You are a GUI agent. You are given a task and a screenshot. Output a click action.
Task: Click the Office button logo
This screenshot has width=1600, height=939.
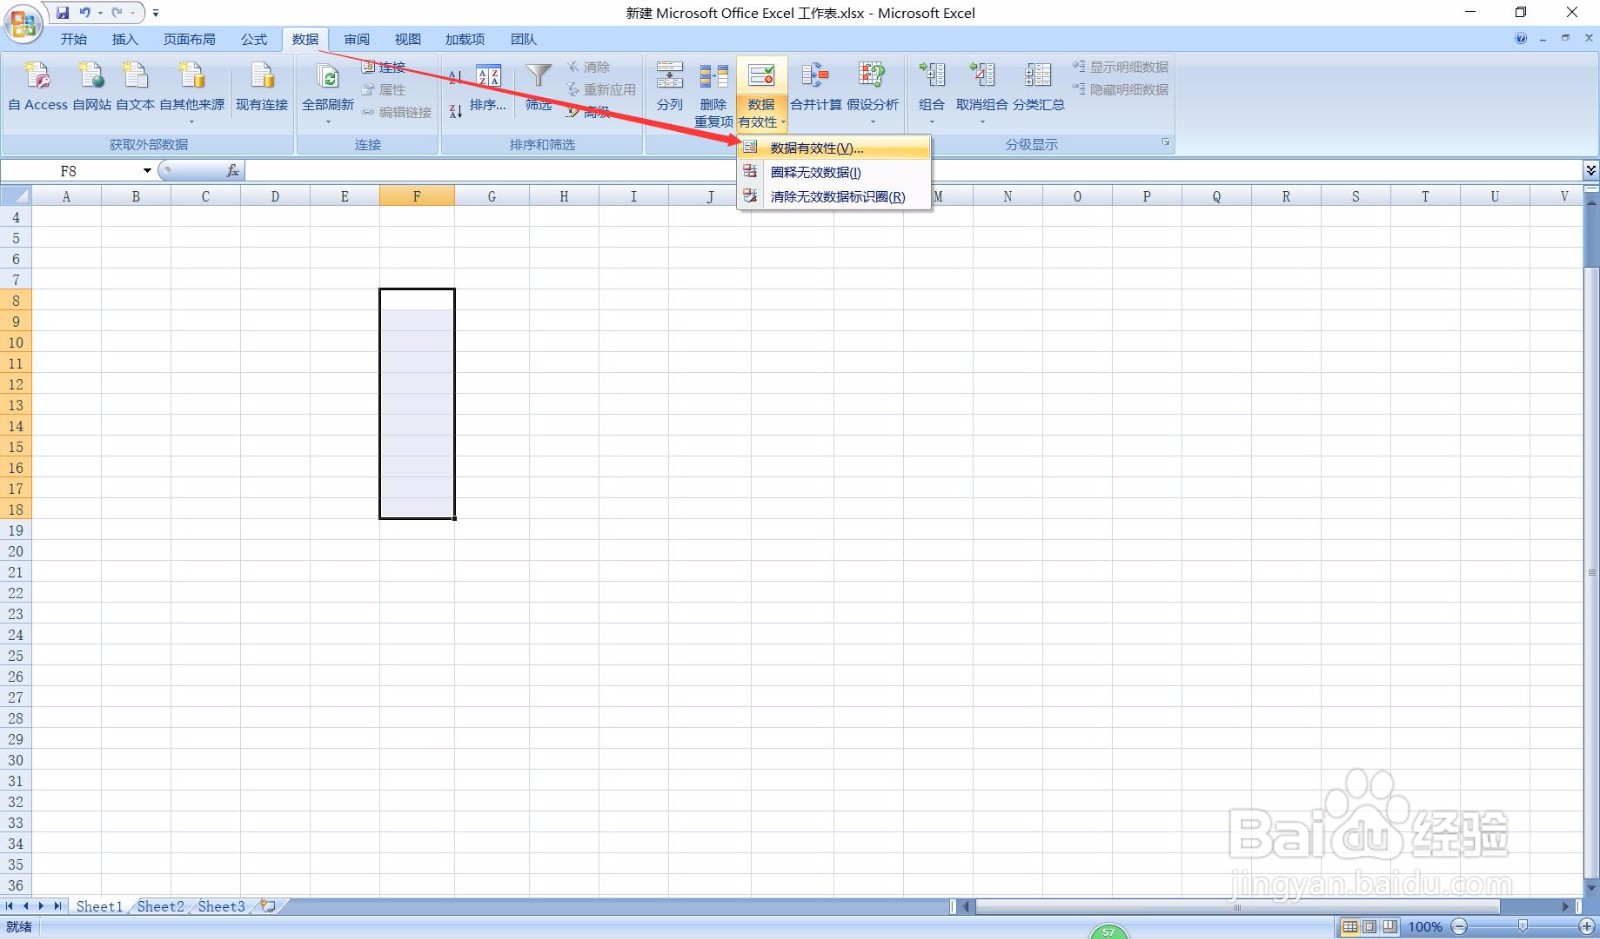pyautogui.click(x=23, y=23)
